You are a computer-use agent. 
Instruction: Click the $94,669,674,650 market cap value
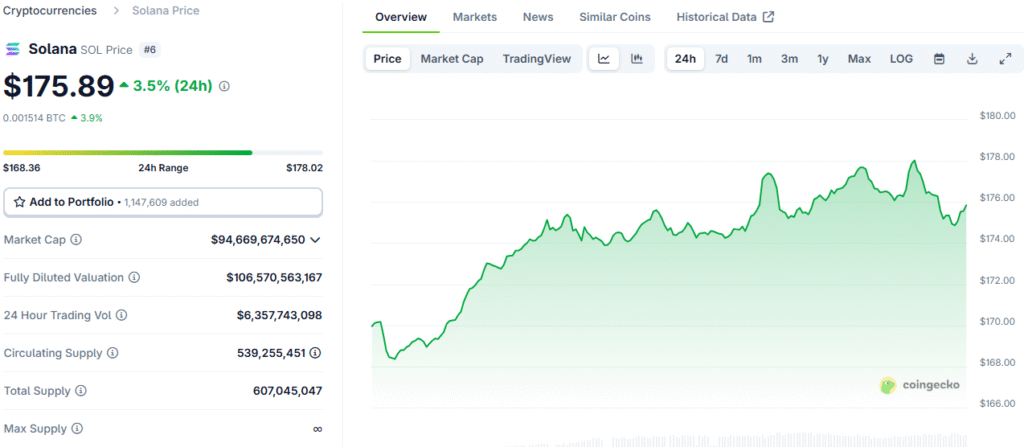click(x=258, y=240)
